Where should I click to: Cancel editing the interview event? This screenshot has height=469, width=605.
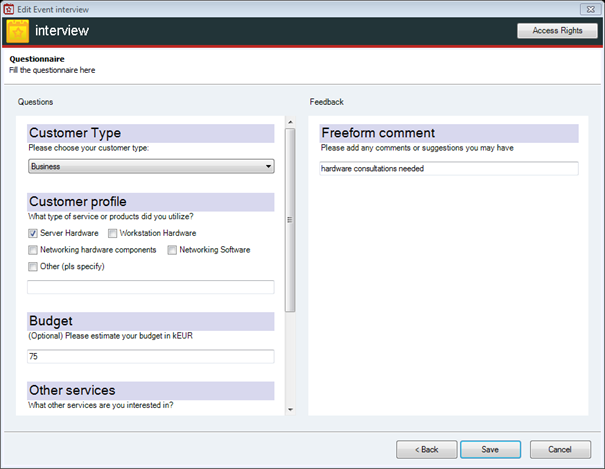[560, 450]
